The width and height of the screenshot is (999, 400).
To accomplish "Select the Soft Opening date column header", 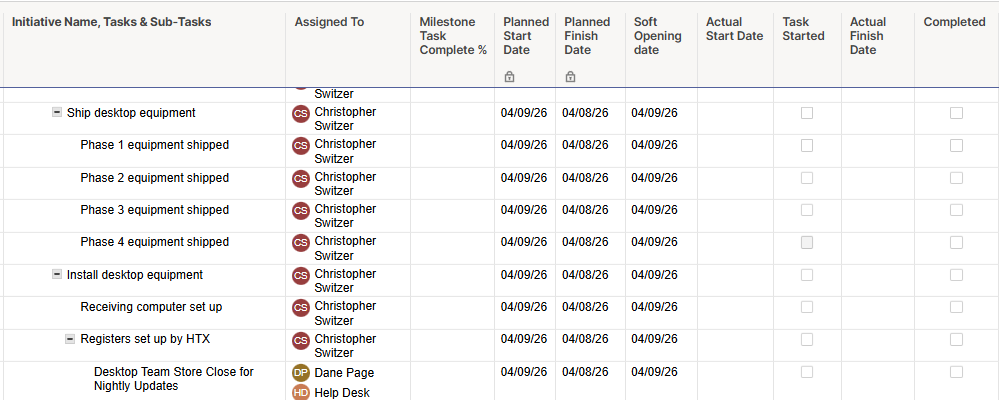I will point(657,36).
